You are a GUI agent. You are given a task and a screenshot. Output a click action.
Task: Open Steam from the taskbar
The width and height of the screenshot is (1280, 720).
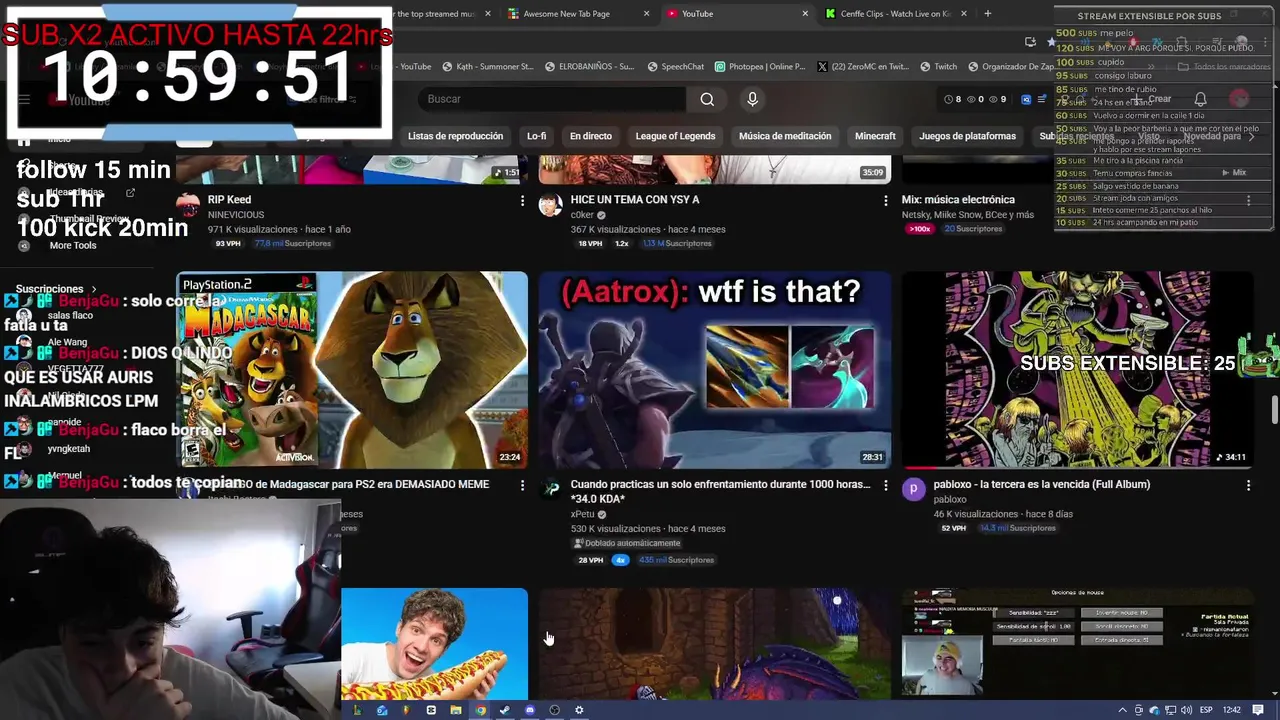[x=505, y=710]
